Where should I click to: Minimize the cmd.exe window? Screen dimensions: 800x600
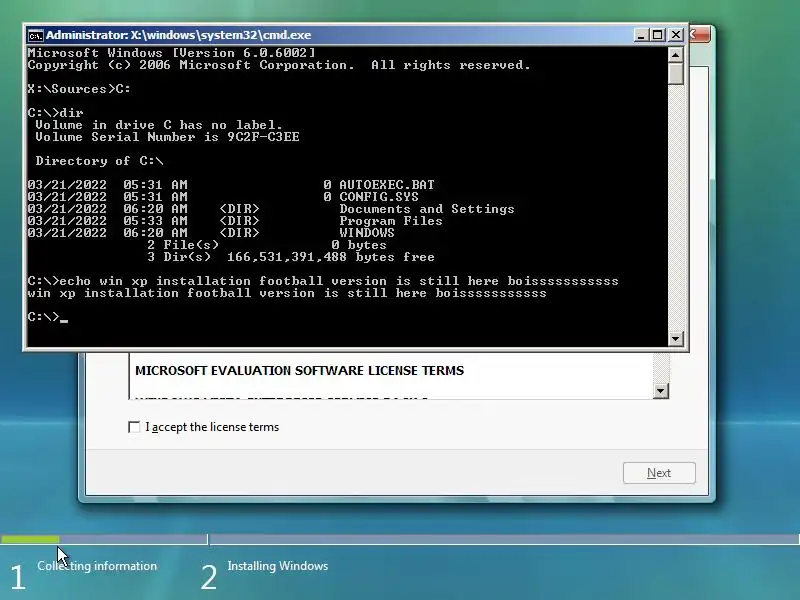point(641,35)
